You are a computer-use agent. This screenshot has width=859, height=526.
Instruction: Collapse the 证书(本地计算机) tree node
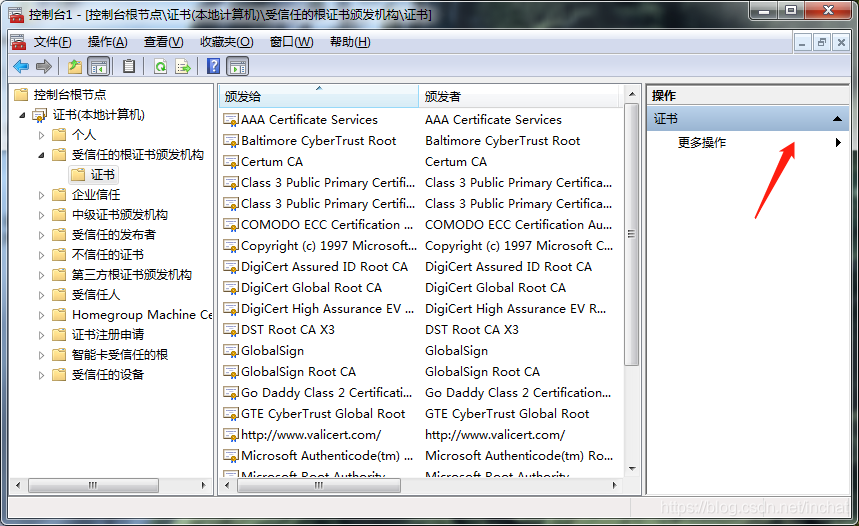pos(22,115)
